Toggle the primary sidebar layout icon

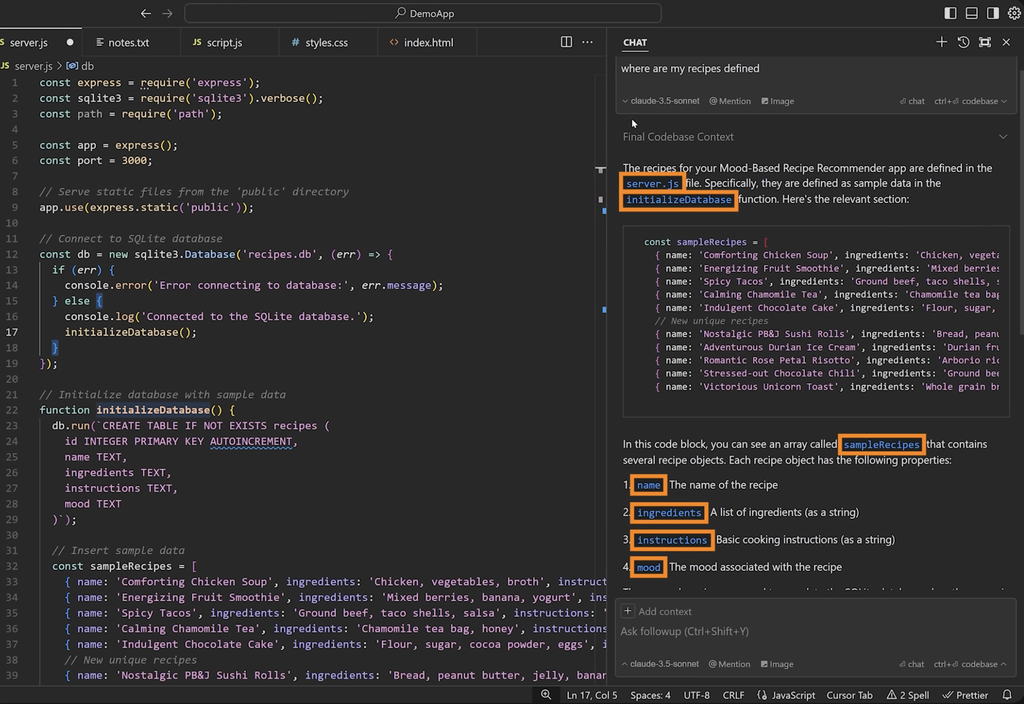pos(950,13)
